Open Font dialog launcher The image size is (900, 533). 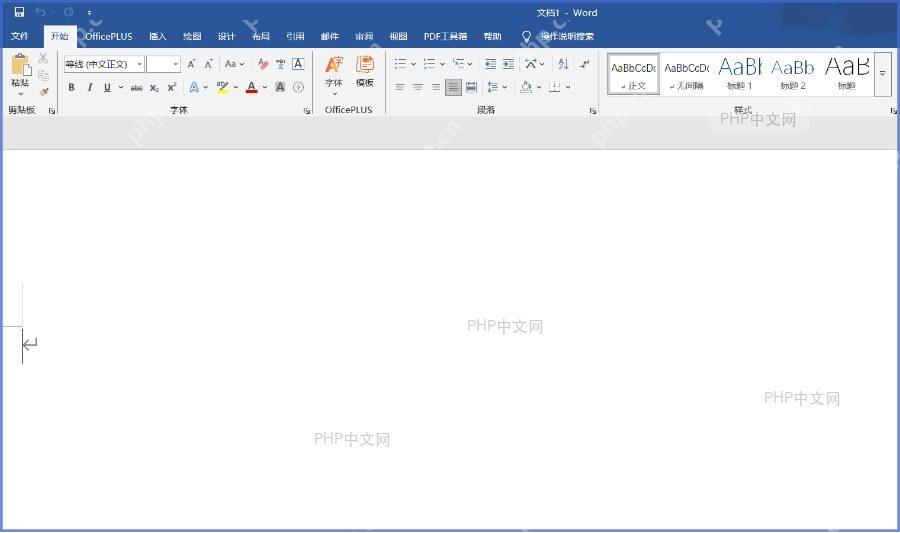pyautogui.click(x=307, y=111)
